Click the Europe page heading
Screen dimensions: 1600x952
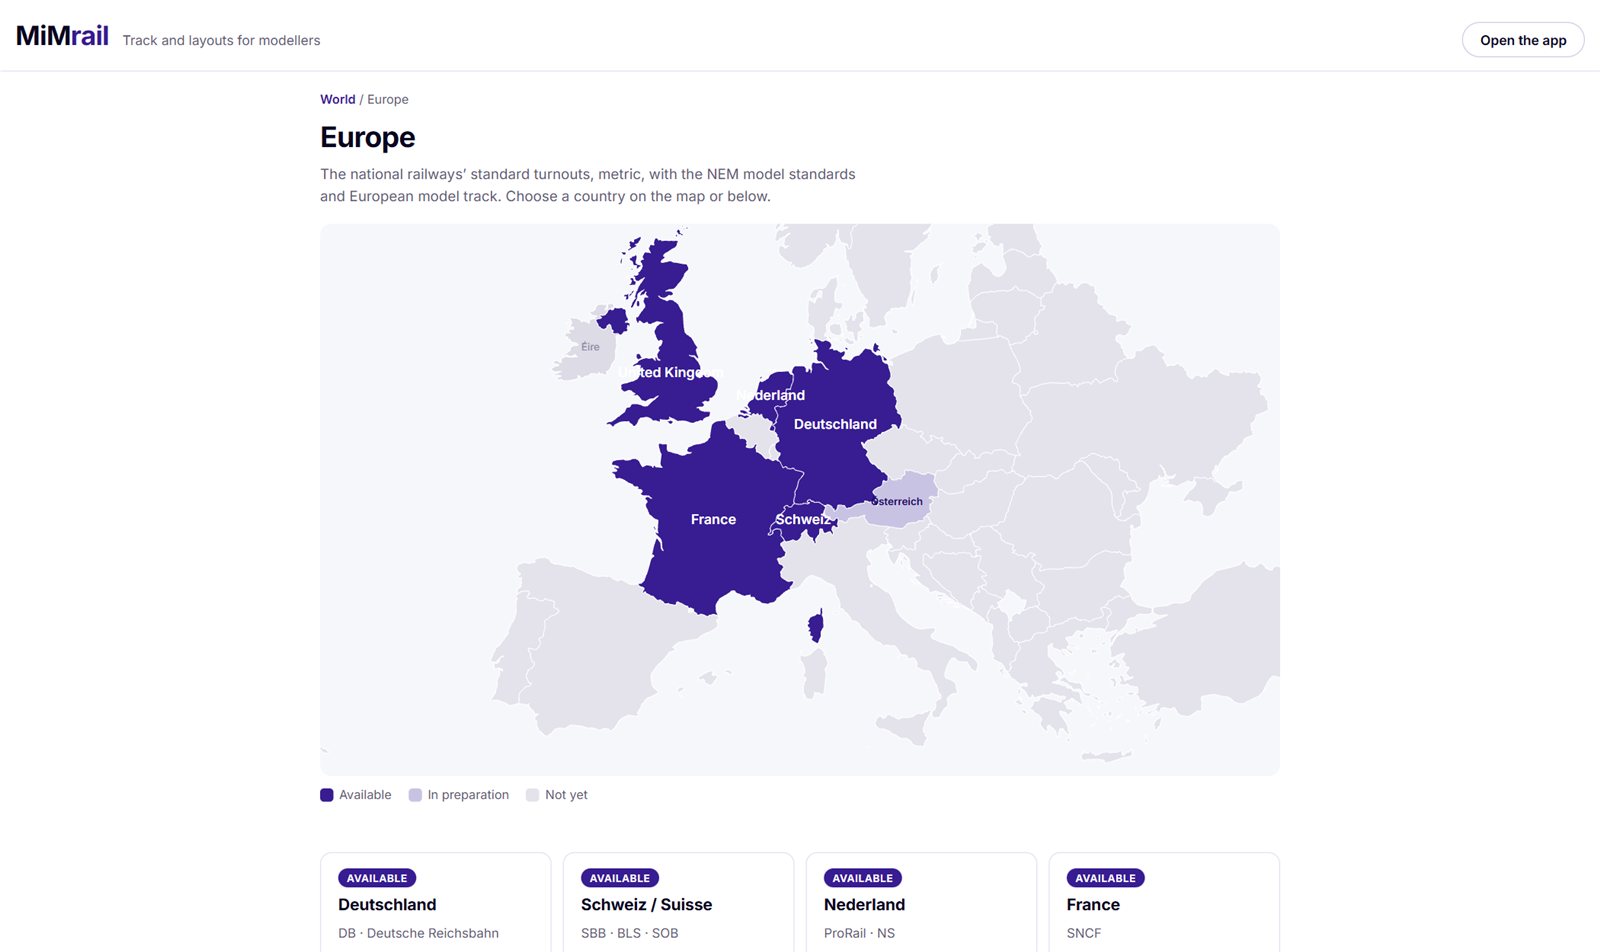pos(367,137)
